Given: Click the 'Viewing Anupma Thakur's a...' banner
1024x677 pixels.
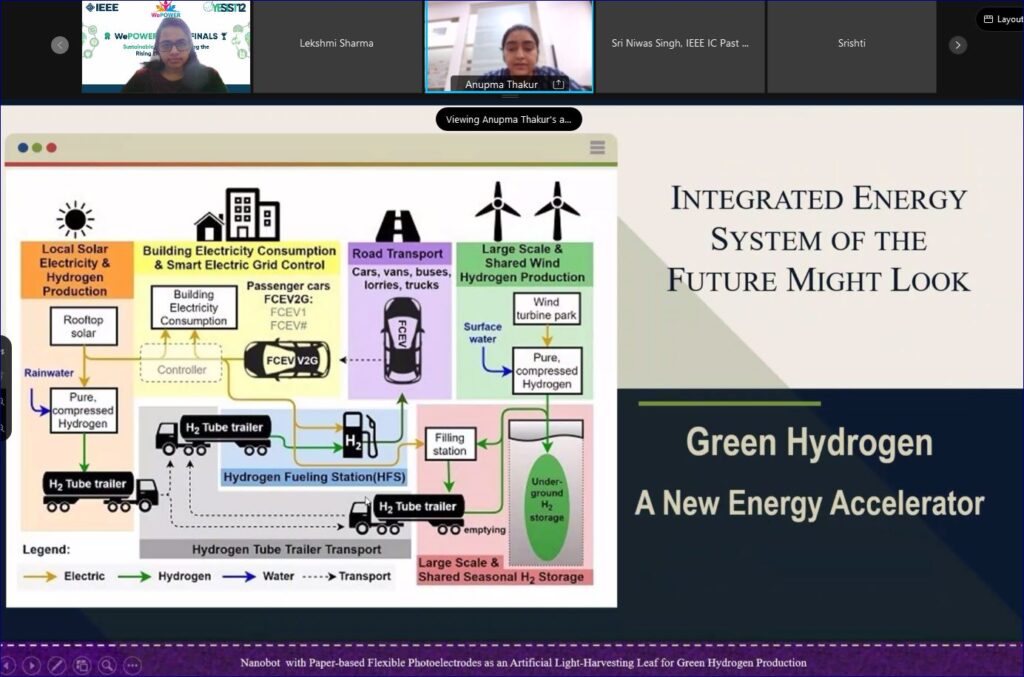Looking at the screenshot, I should coord(509,119).
